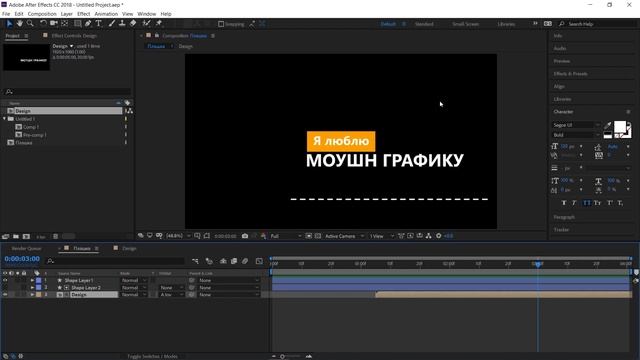Switch to the Small Screen workspace

pyautogui.click(x=465, y=24)
